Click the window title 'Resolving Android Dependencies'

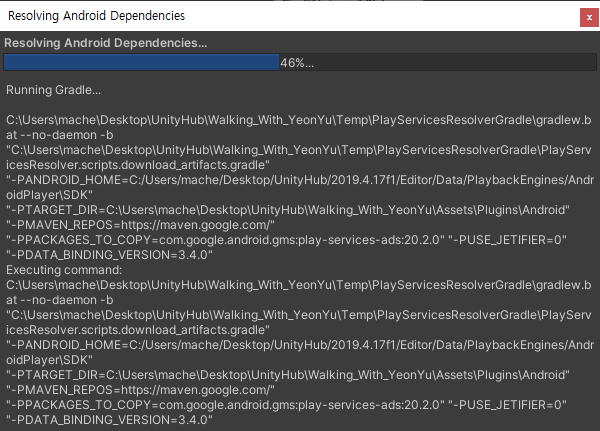click(96, 16)
